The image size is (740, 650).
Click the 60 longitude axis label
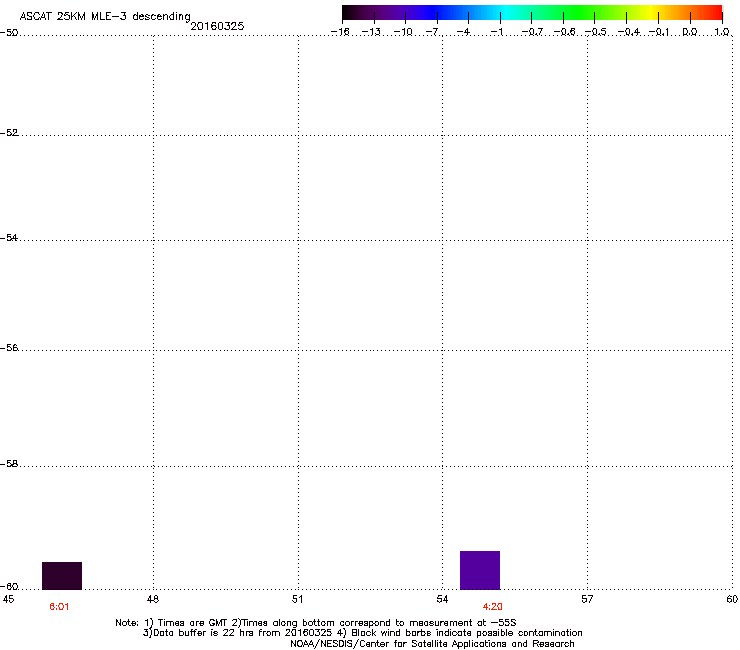(732, 599)
